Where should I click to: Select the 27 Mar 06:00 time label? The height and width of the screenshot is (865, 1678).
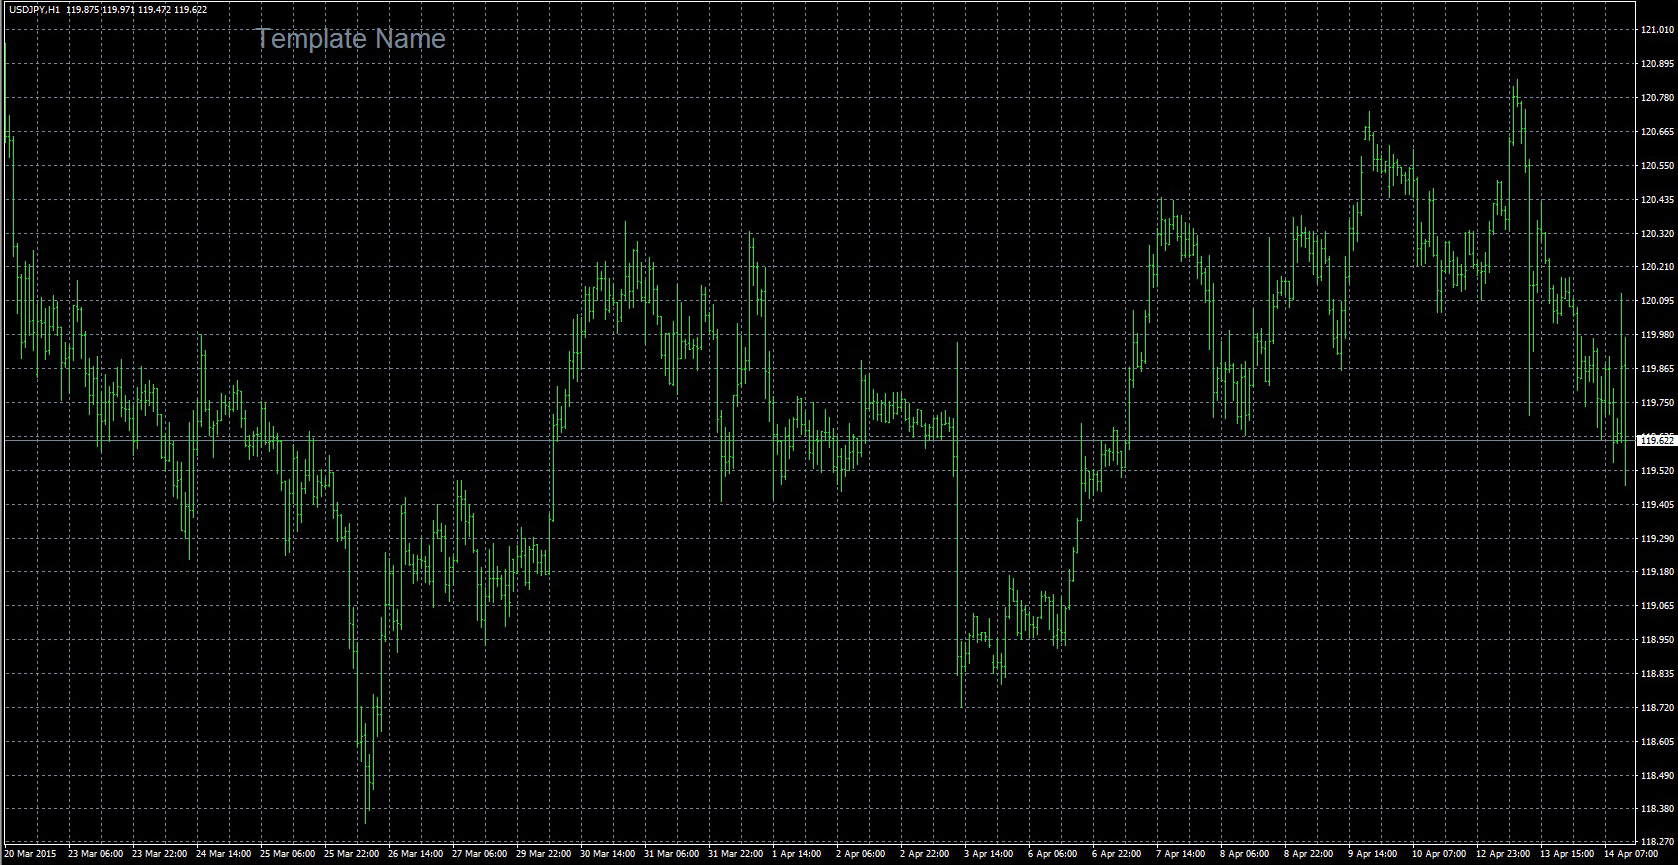point(479,855)
